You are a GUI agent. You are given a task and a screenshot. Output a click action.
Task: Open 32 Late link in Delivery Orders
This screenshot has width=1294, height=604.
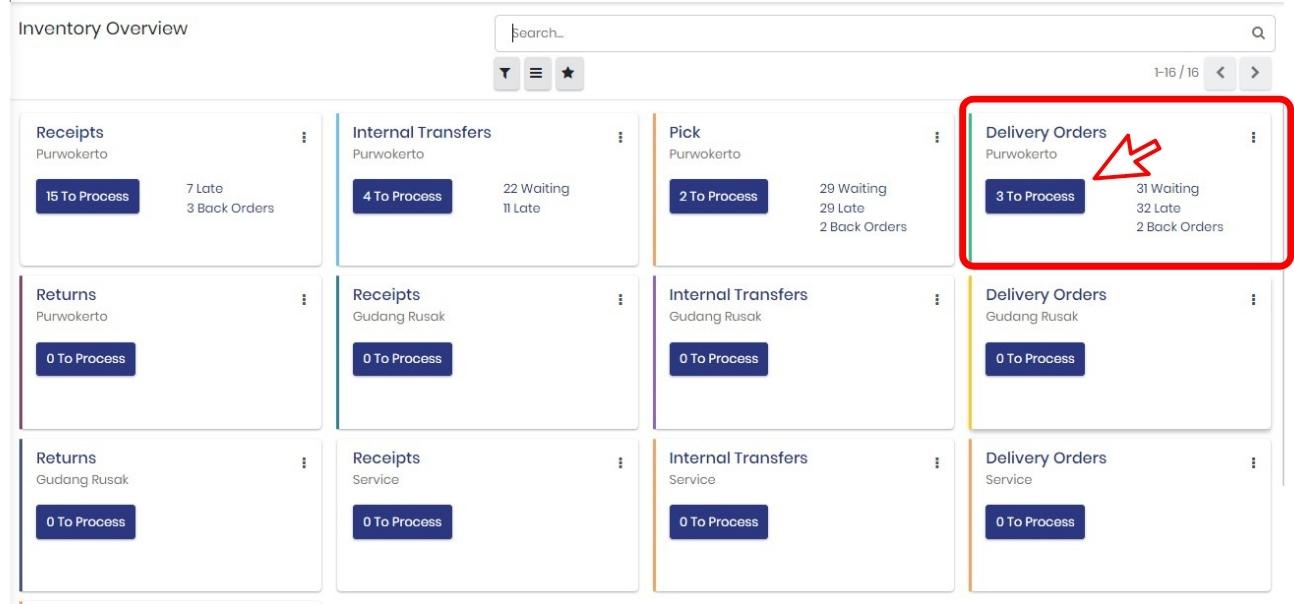(x=1158, y=208)
